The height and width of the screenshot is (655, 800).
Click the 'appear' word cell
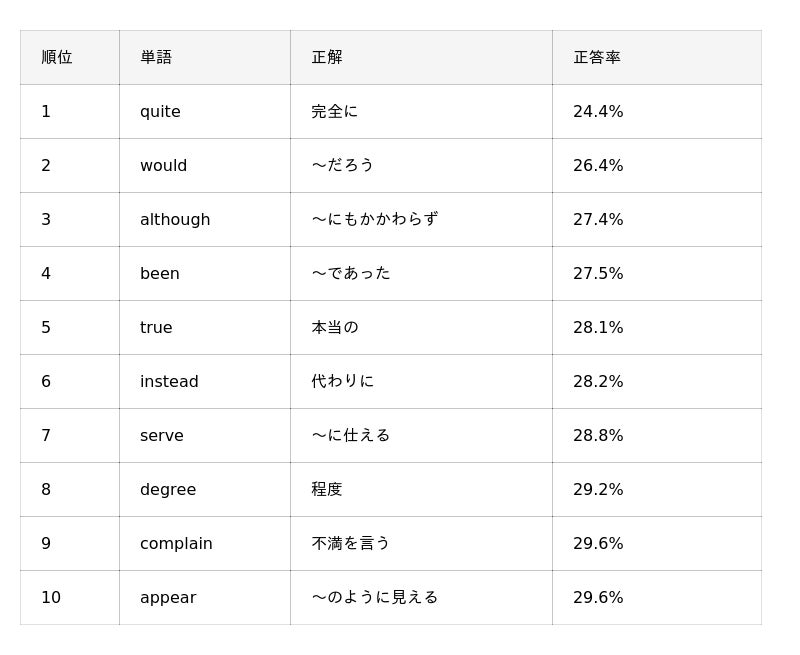pos(205,597)
